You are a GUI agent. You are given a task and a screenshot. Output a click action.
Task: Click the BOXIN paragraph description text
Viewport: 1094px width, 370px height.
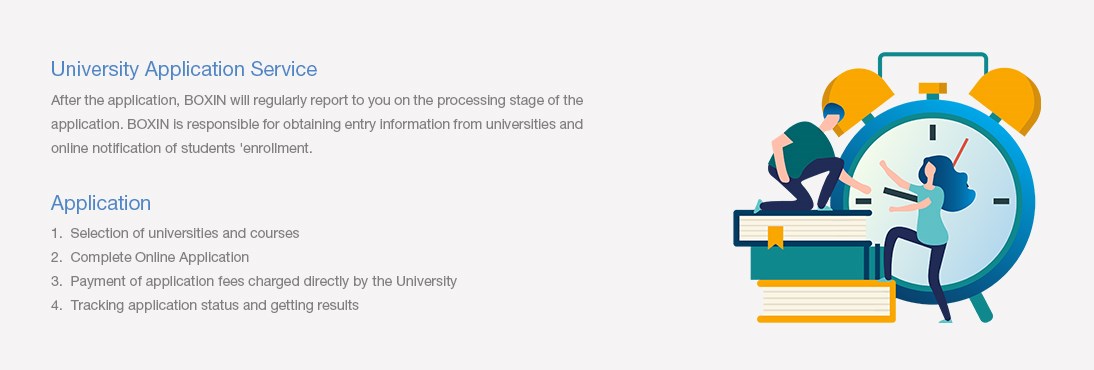click(x=317, y=124)
